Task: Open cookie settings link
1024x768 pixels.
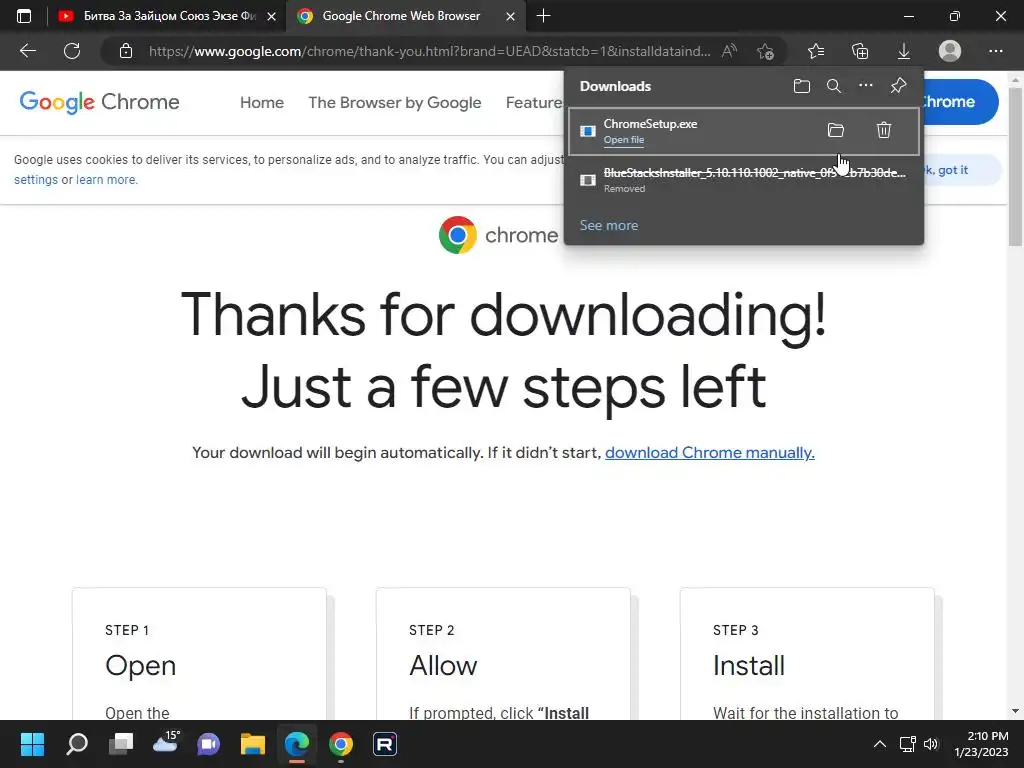Action: click(x=36, y=180)
